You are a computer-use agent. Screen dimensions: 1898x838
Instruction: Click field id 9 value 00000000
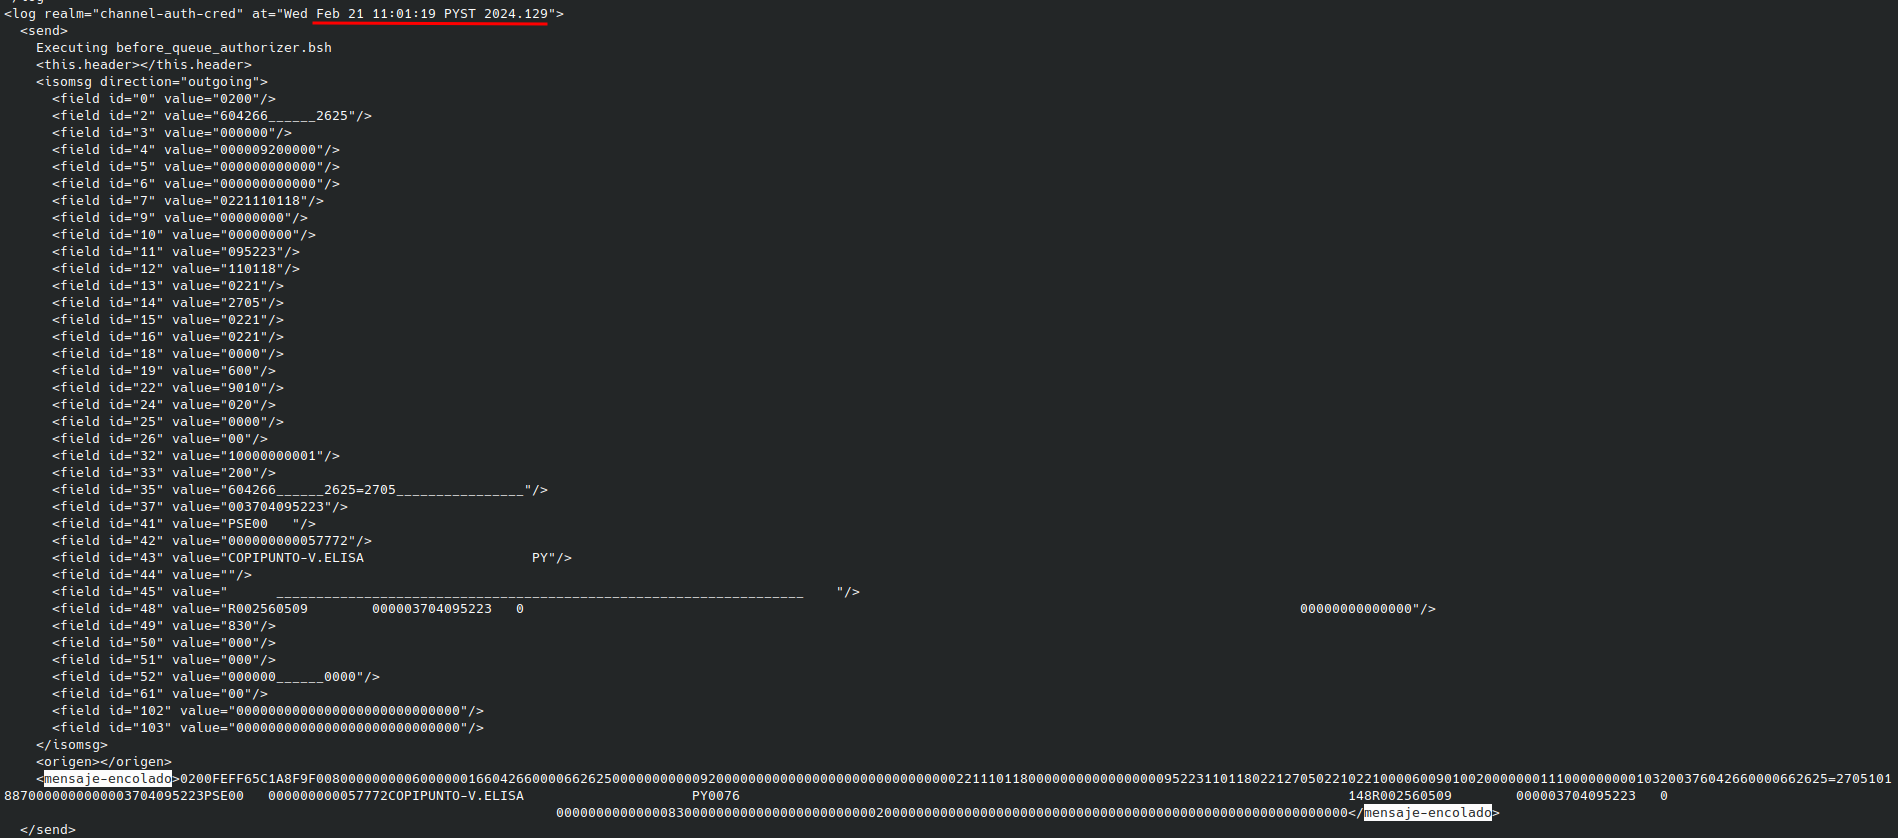(x=180, y=218)
